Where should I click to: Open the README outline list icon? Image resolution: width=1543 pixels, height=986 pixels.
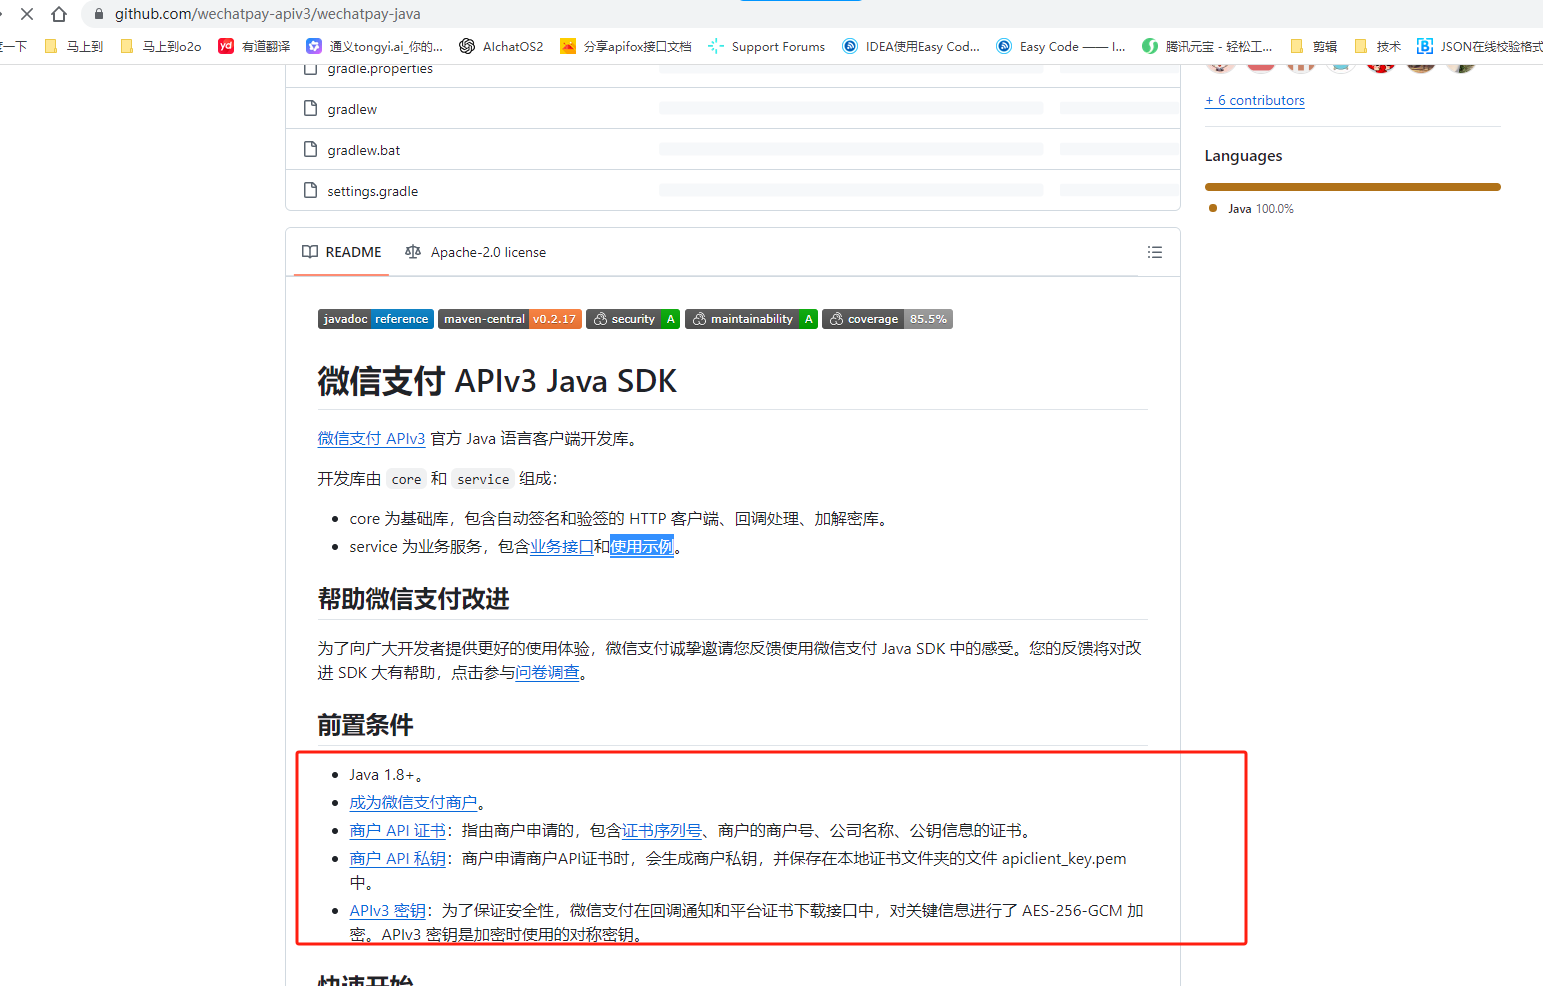[x=1155, y=252]
